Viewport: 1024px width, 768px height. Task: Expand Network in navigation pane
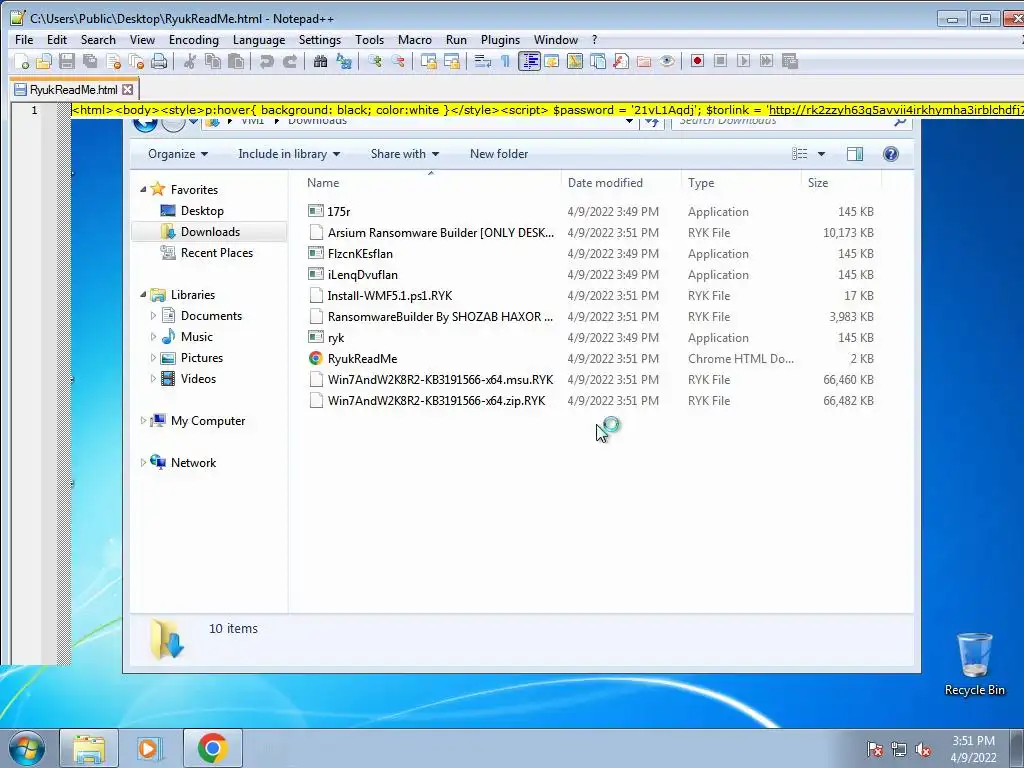point(143,462)
